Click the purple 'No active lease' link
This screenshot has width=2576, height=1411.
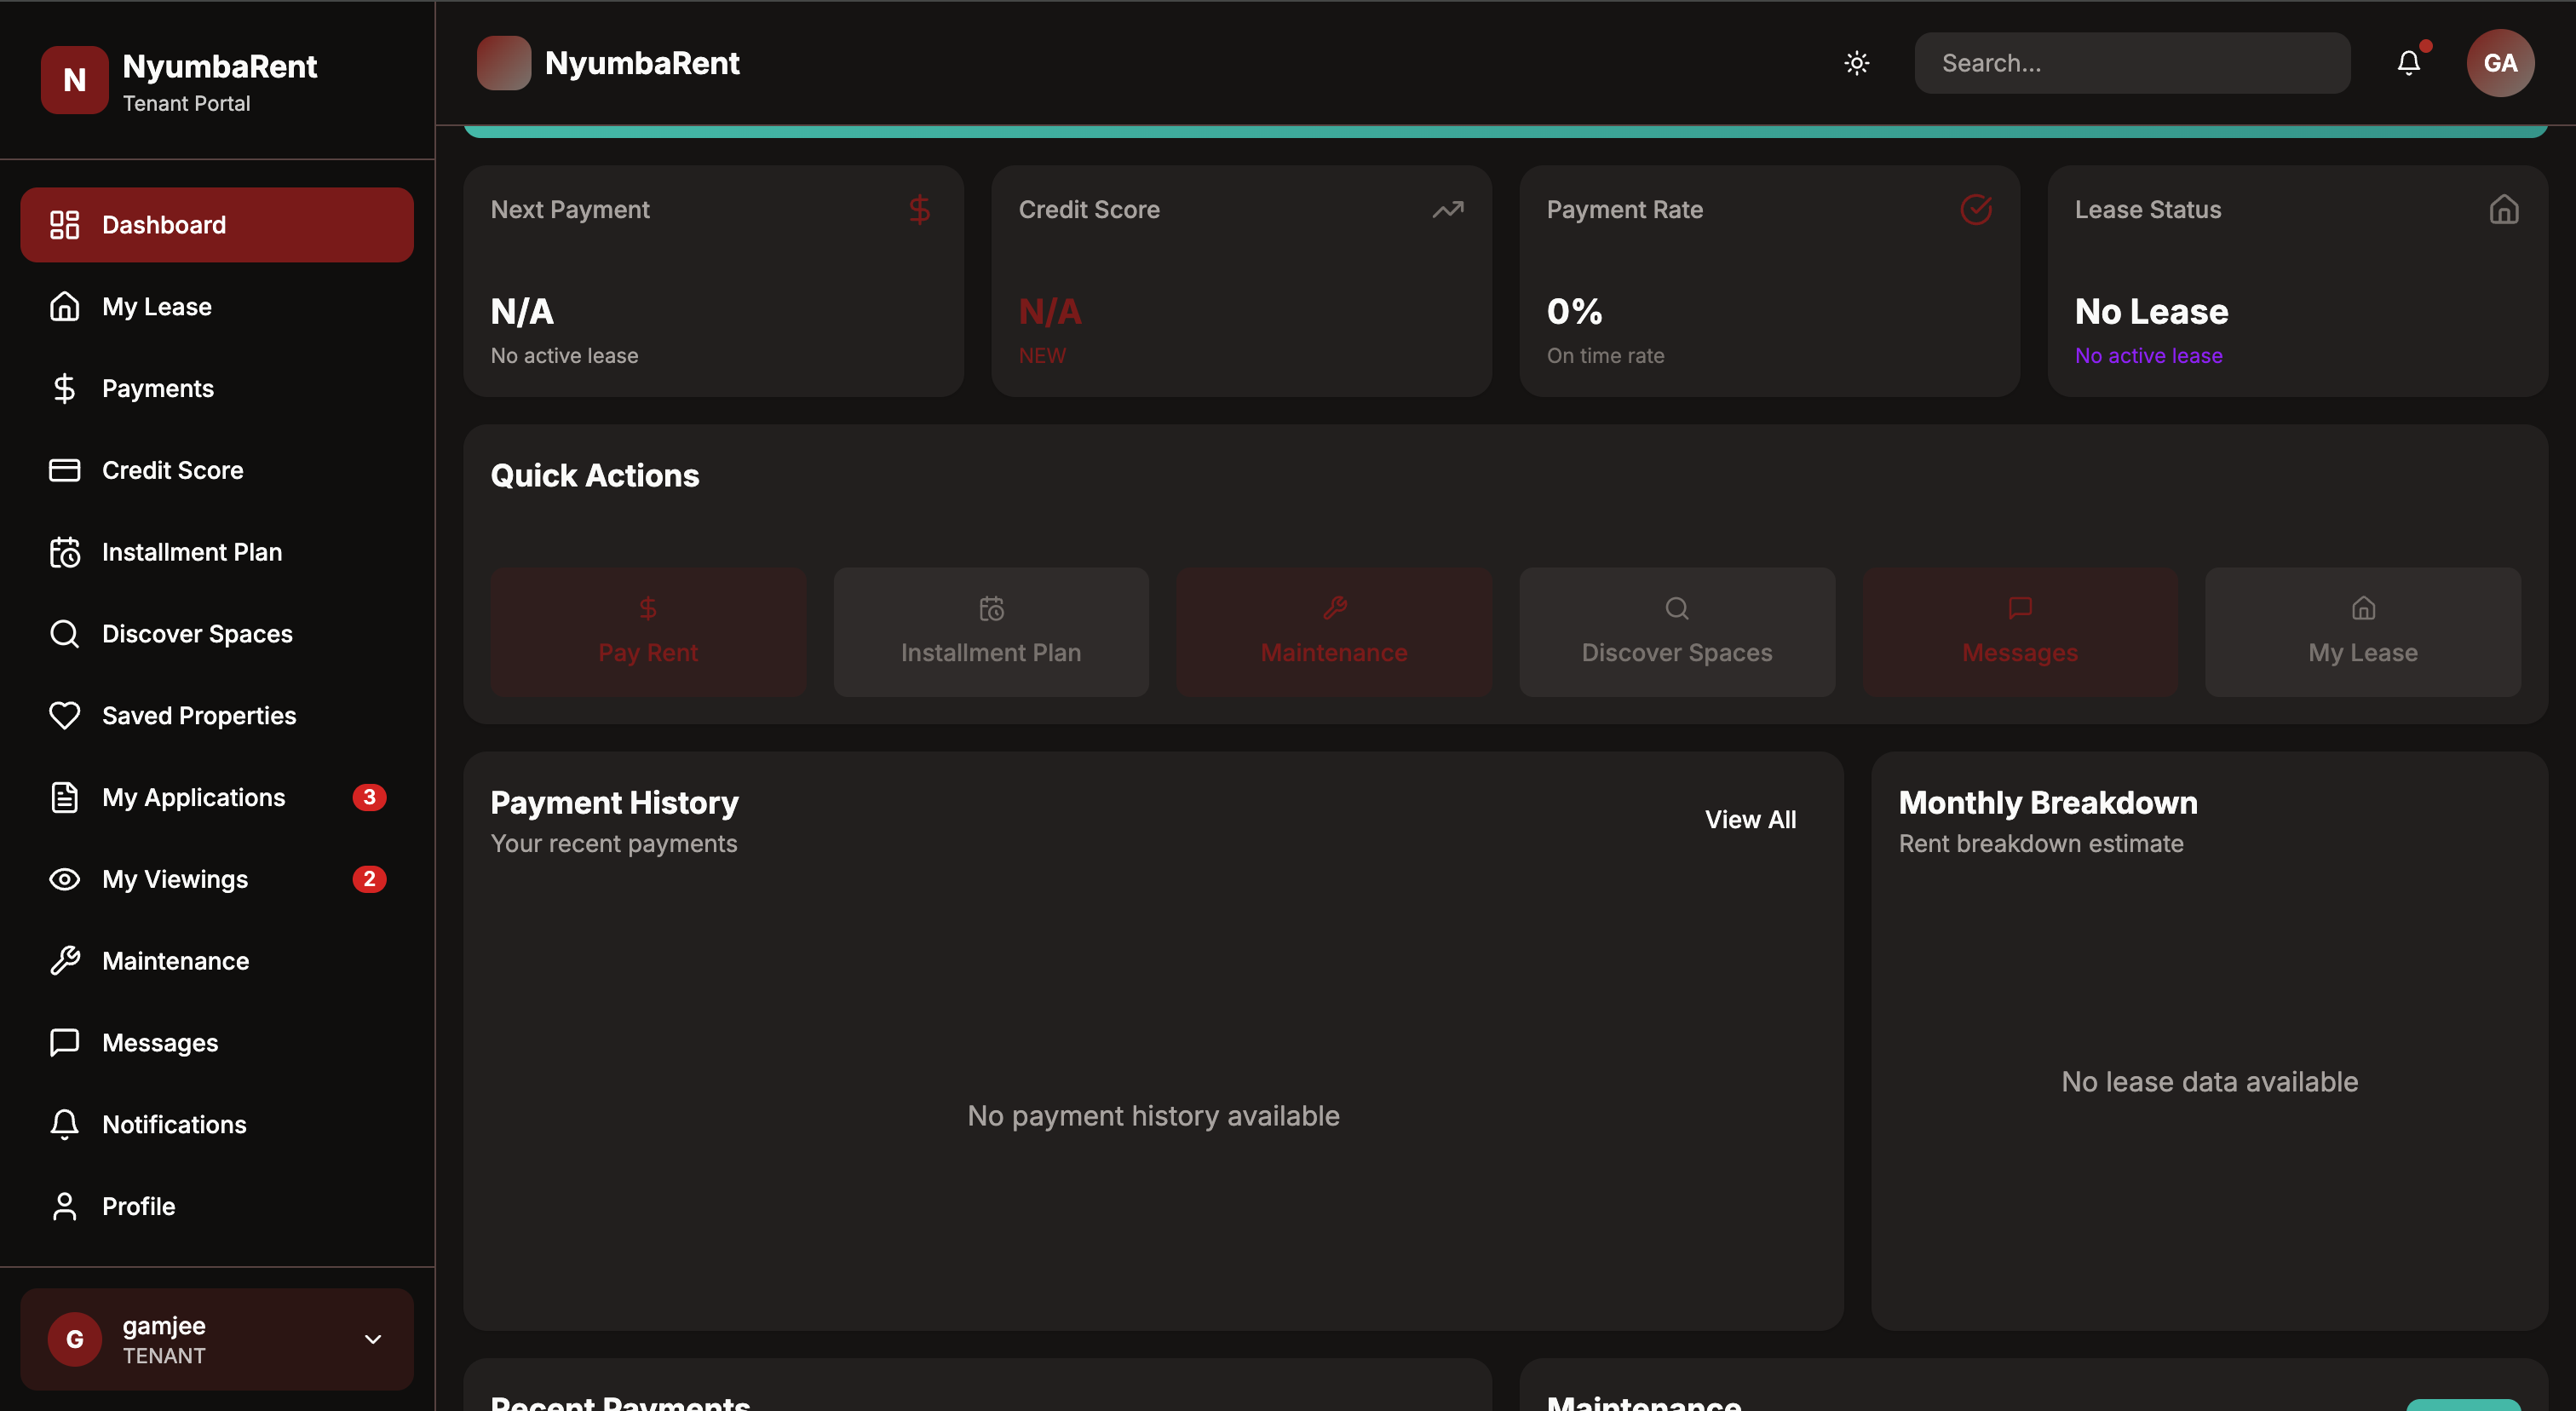pos(2148,356)
